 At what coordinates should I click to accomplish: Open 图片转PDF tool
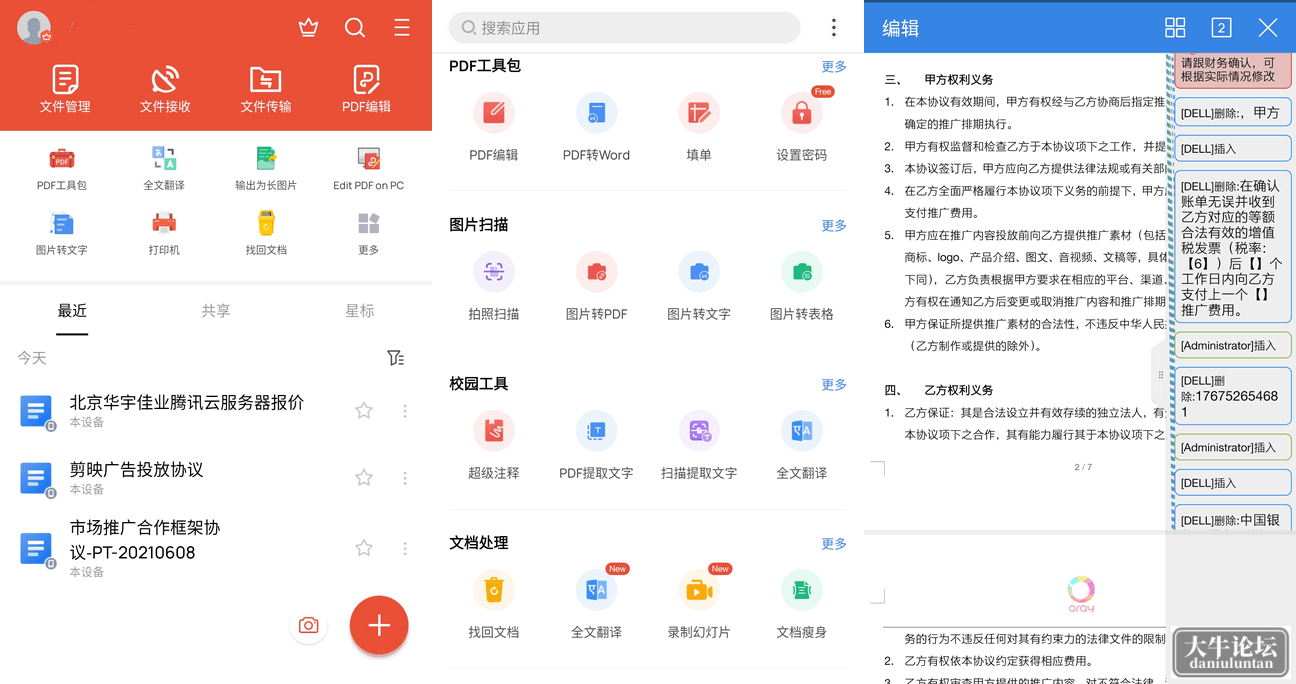click(x=596, y=286)
